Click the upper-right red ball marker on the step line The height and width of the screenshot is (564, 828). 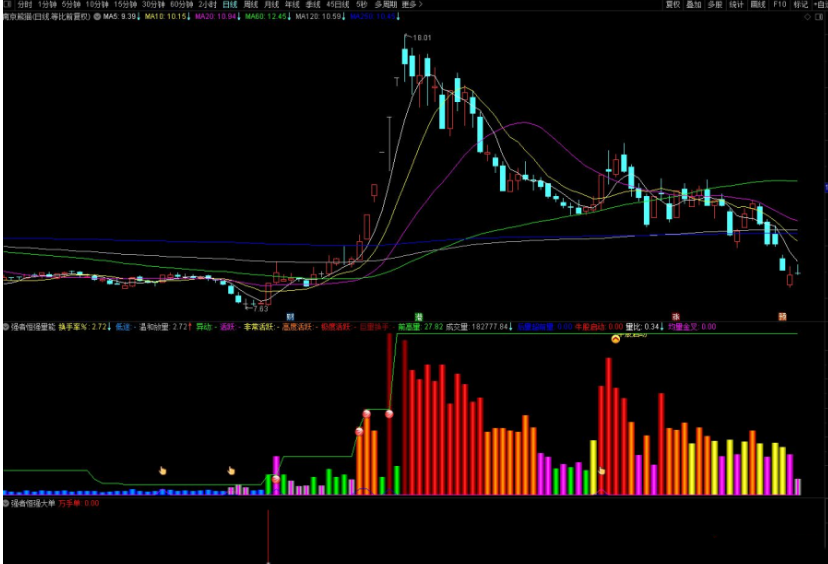point(389,414)
